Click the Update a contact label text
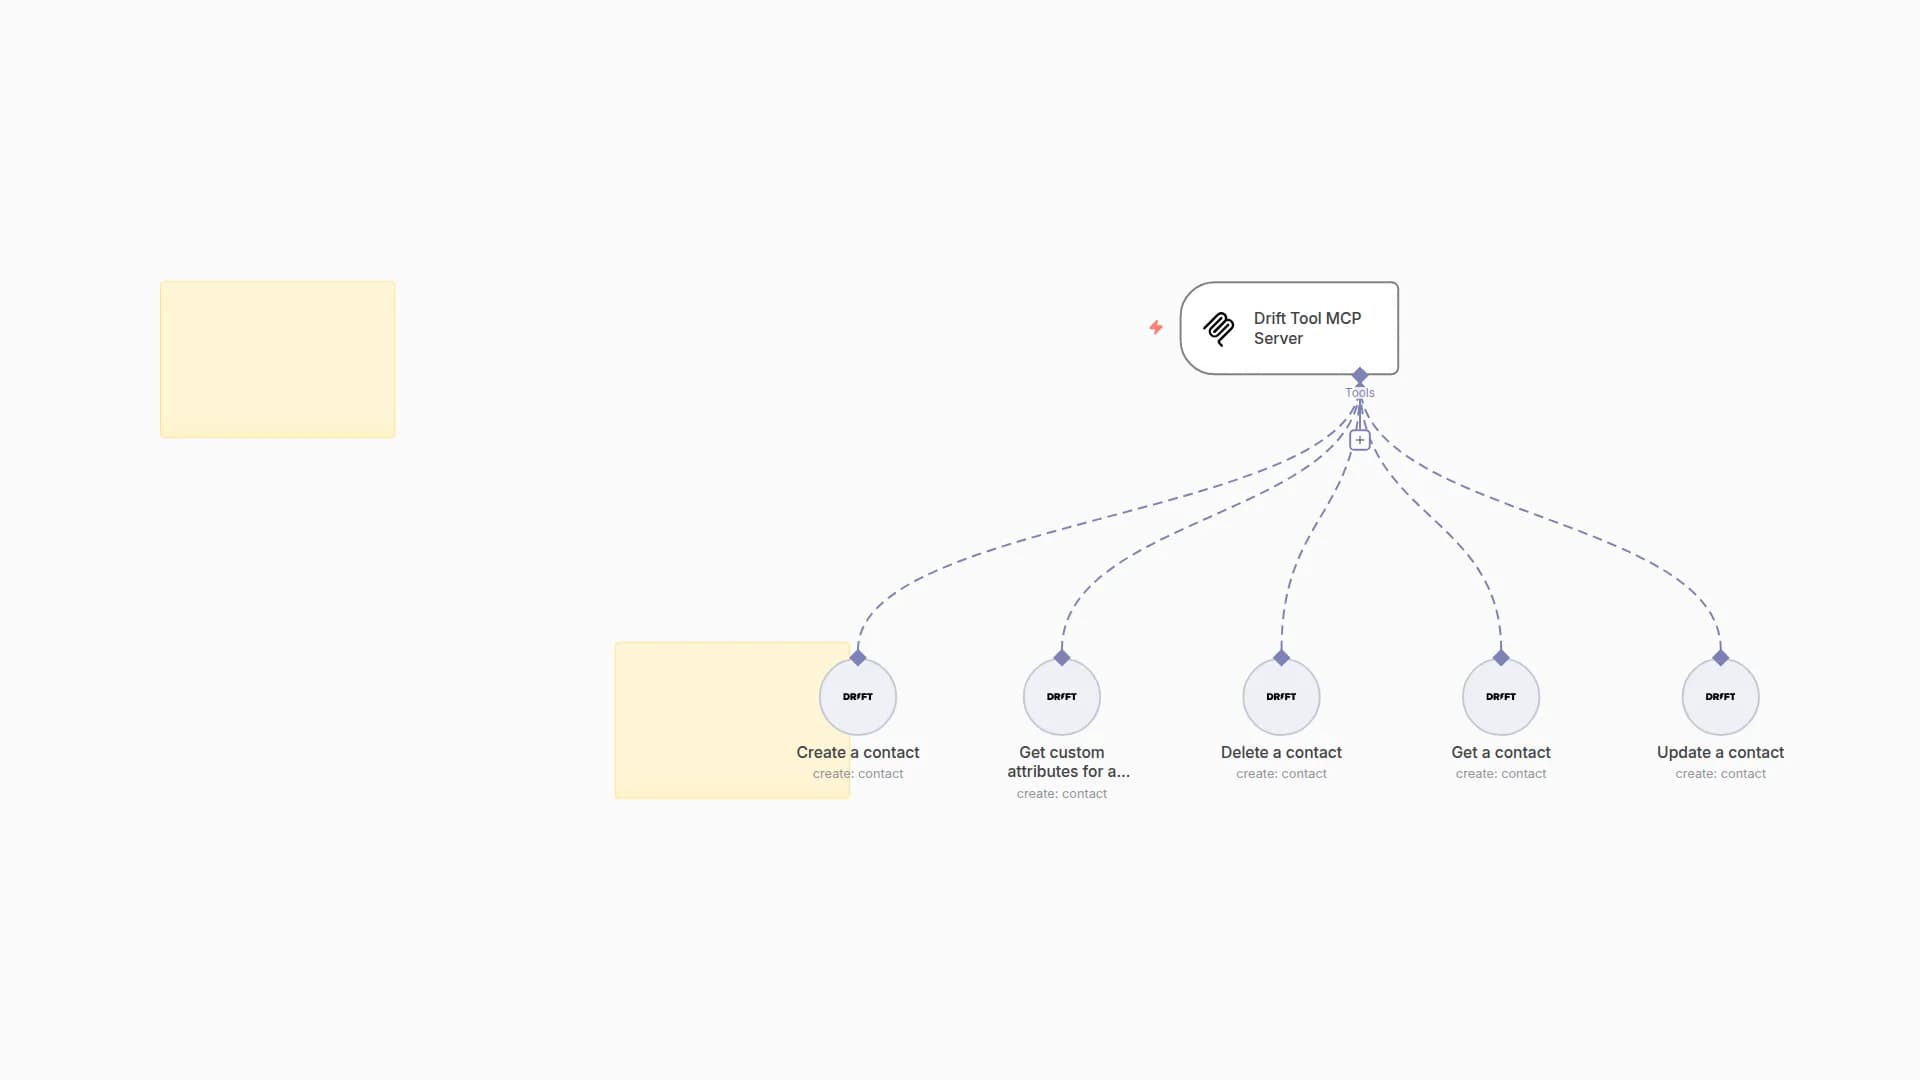The width and height of the screenshot is (1920, 1080). [x=1720, y=752]
